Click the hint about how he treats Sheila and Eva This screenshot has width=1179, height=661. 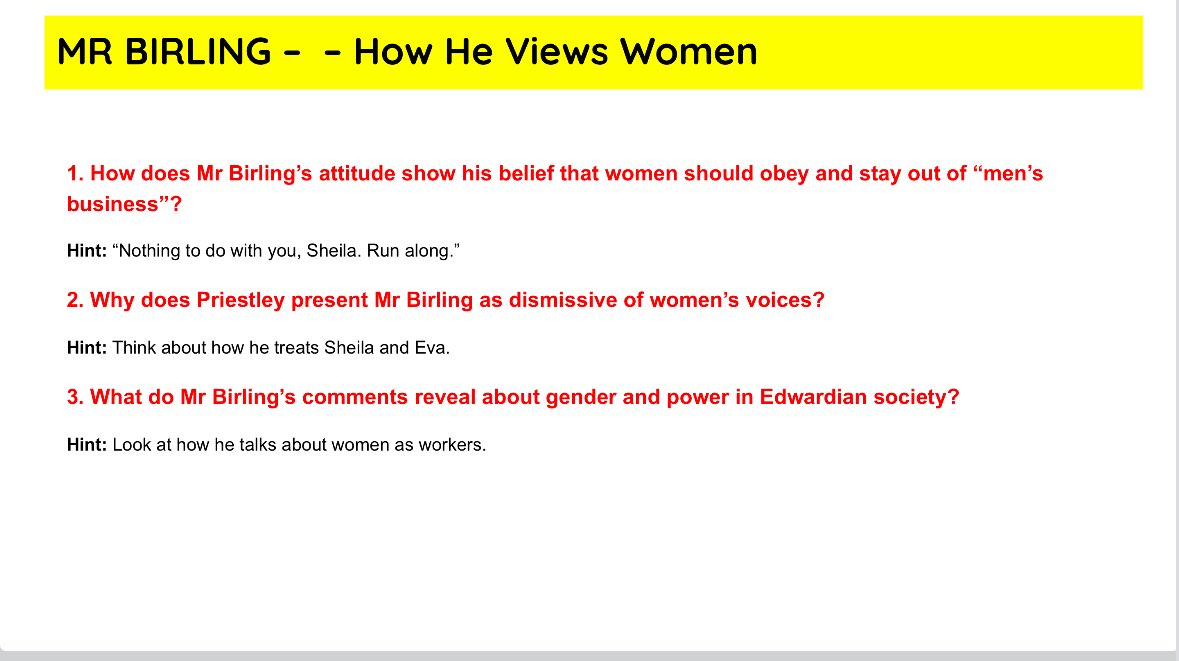[x=258, y=347]
